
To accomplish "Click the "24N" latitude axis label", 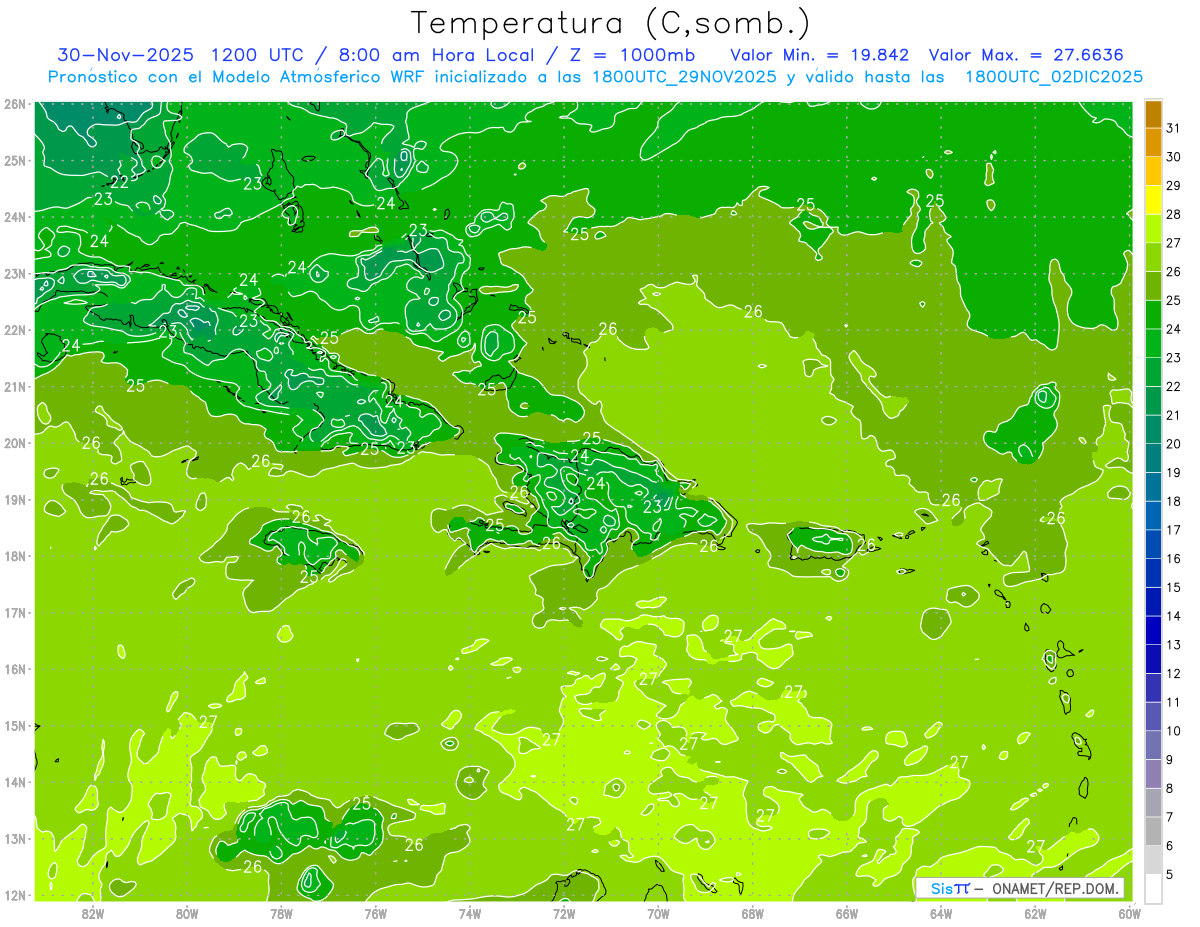I will pyautogui.click(x=14, y=217).
